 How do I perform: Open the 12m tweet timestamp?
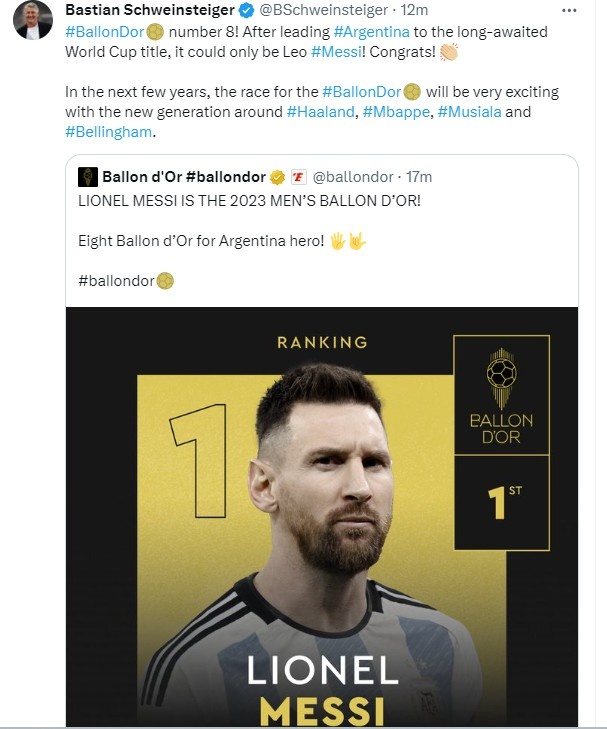[x=414, y=10]
